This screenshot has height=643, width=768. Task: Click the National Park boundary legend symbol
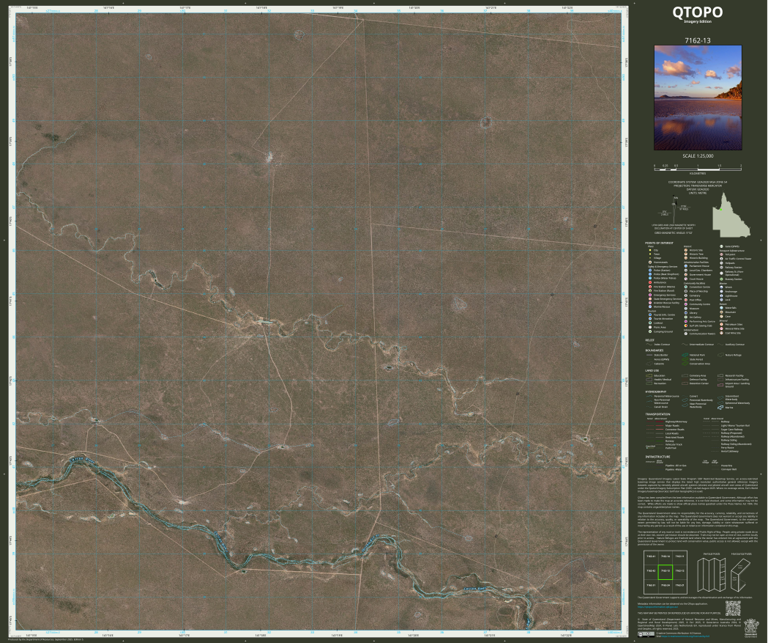coord(685,355)
